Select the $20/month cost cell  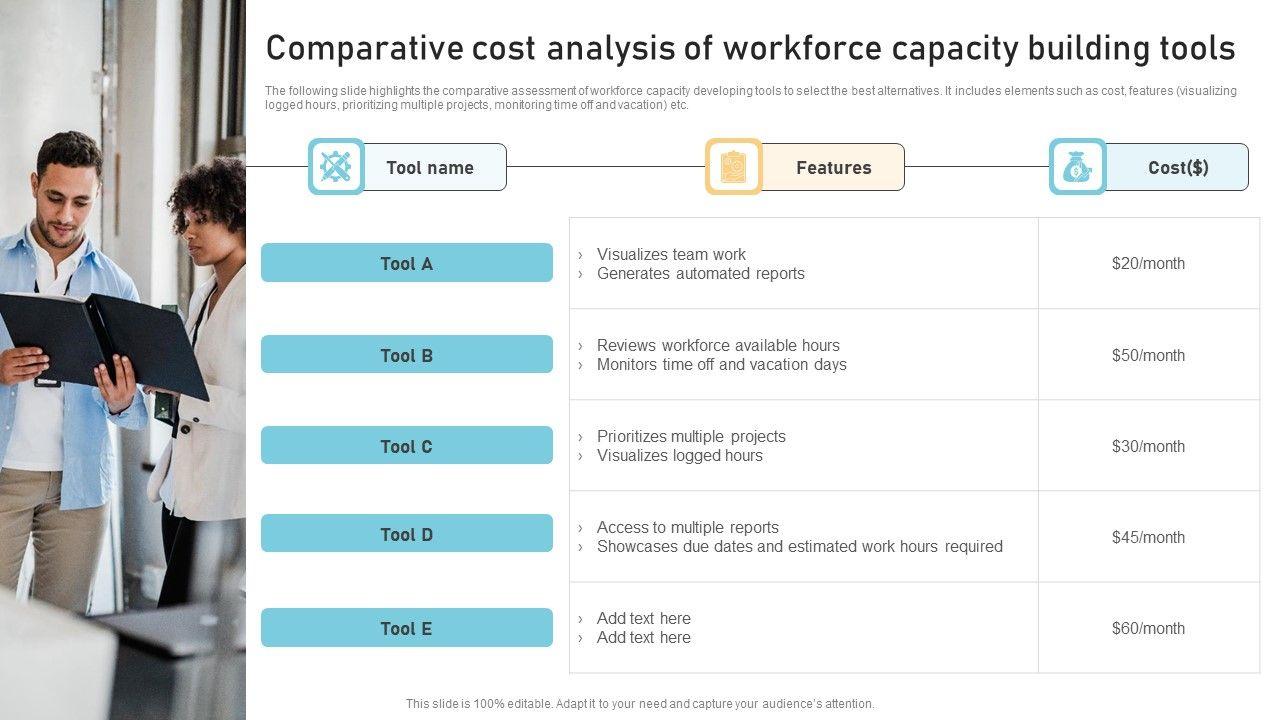1148,263
